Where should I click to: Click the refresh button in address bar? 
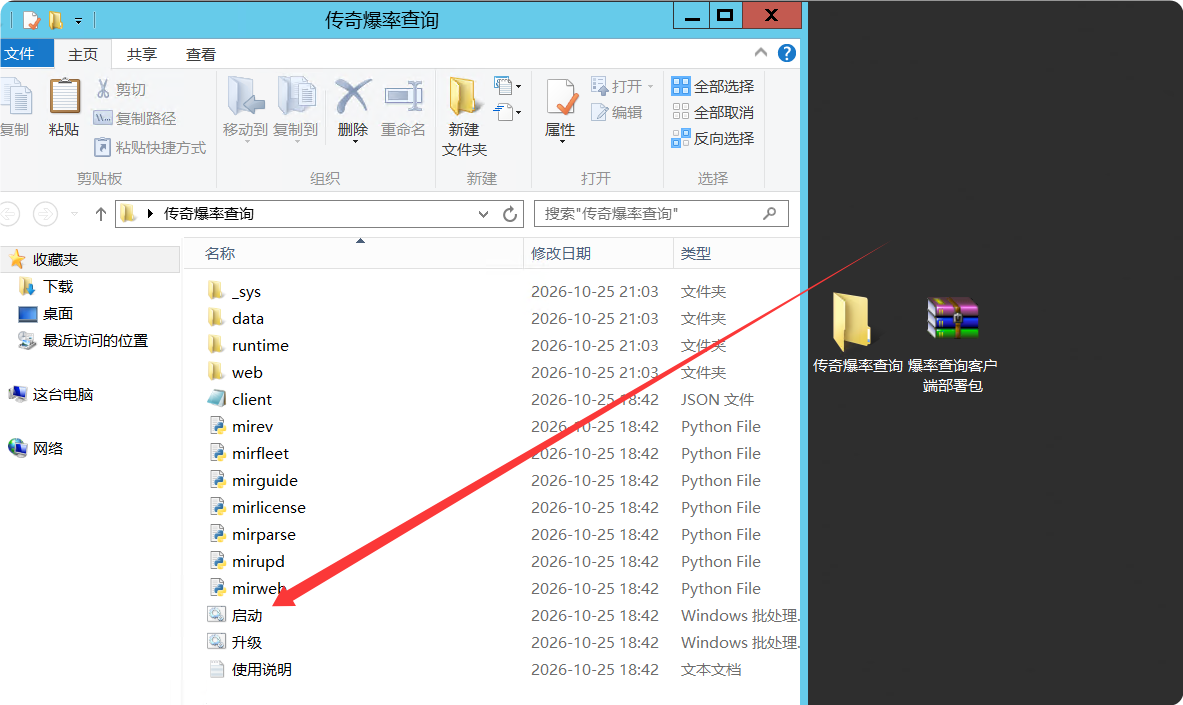(510, 214)
